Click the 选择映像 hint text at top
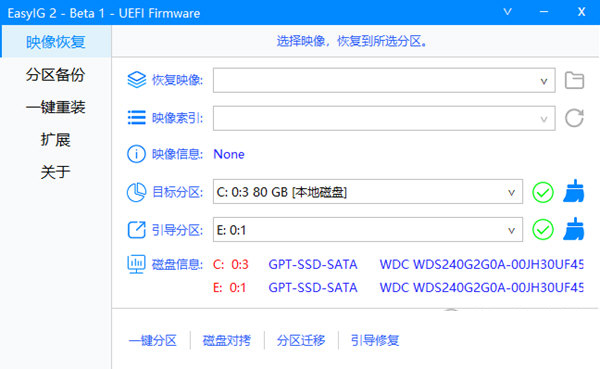 point(352,41)
